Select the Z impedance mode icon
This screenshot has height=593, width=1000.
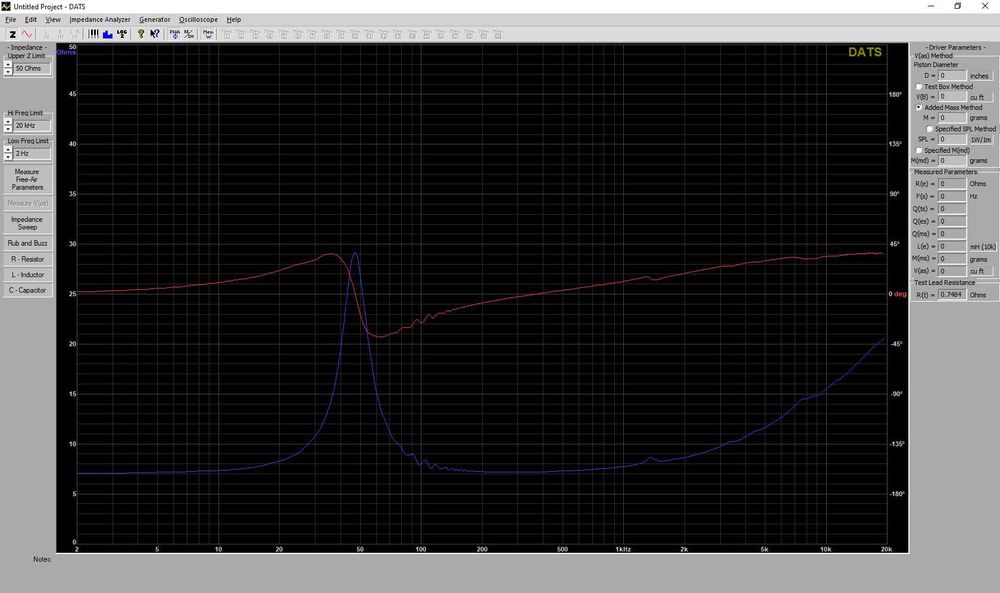12,34
